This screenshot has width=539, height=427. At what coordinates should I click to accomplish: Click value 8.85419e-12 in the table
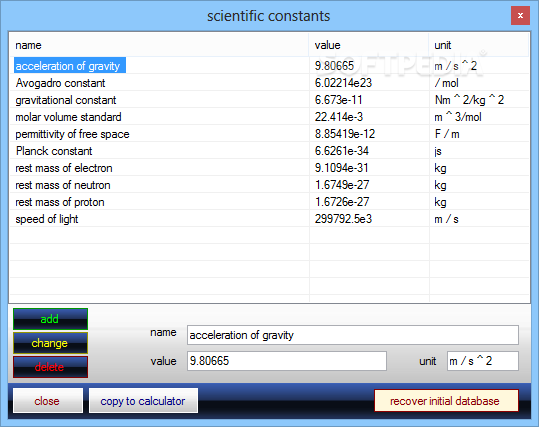345,134
